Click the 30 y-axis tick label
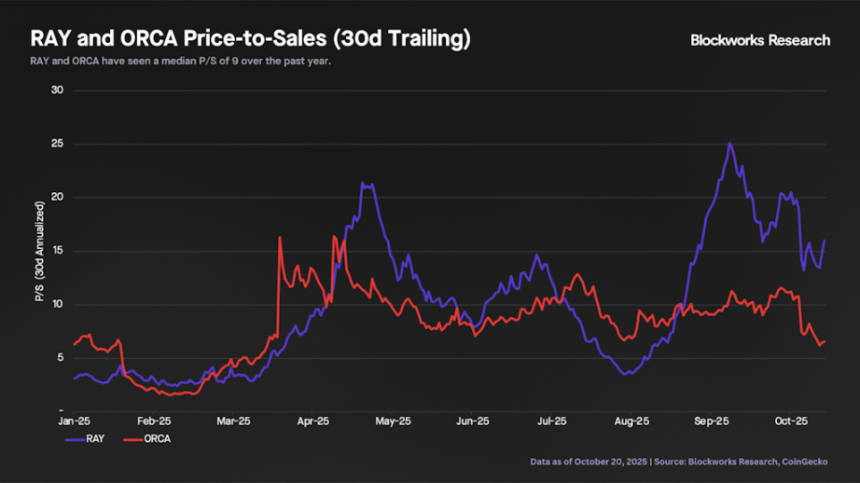This screenshot has width=860, height=483. [57, 90]
